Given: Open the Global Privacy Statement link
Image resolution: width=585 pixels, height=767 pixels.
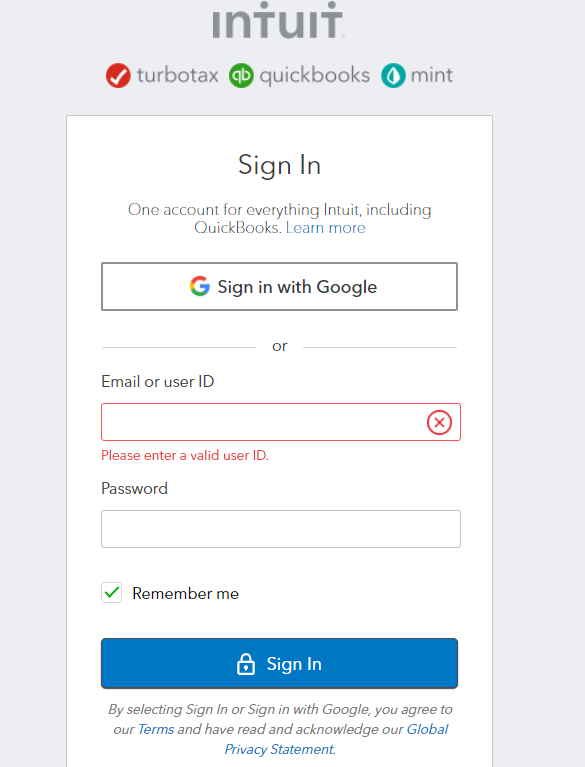Looking at the screenshot, I should [336, 739].
